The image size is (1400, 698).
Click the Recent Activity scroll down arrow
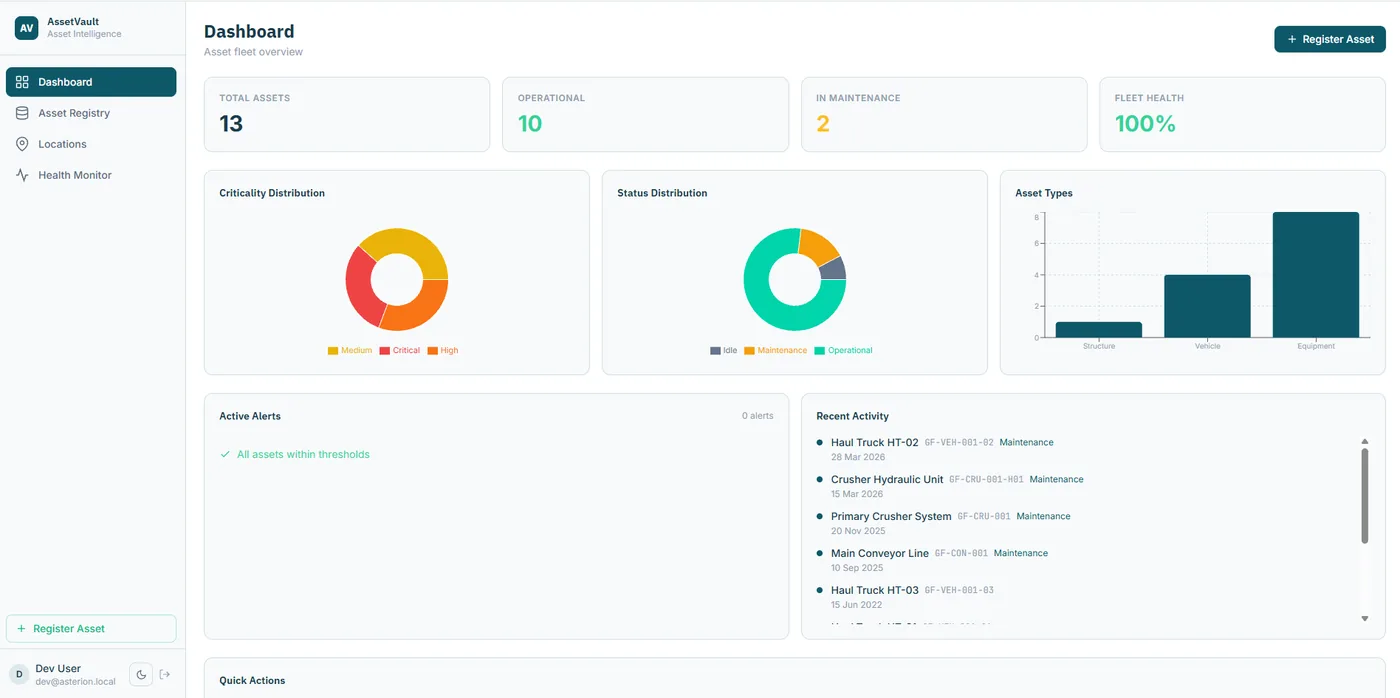pyautogui.click(x=1365, y=619)
